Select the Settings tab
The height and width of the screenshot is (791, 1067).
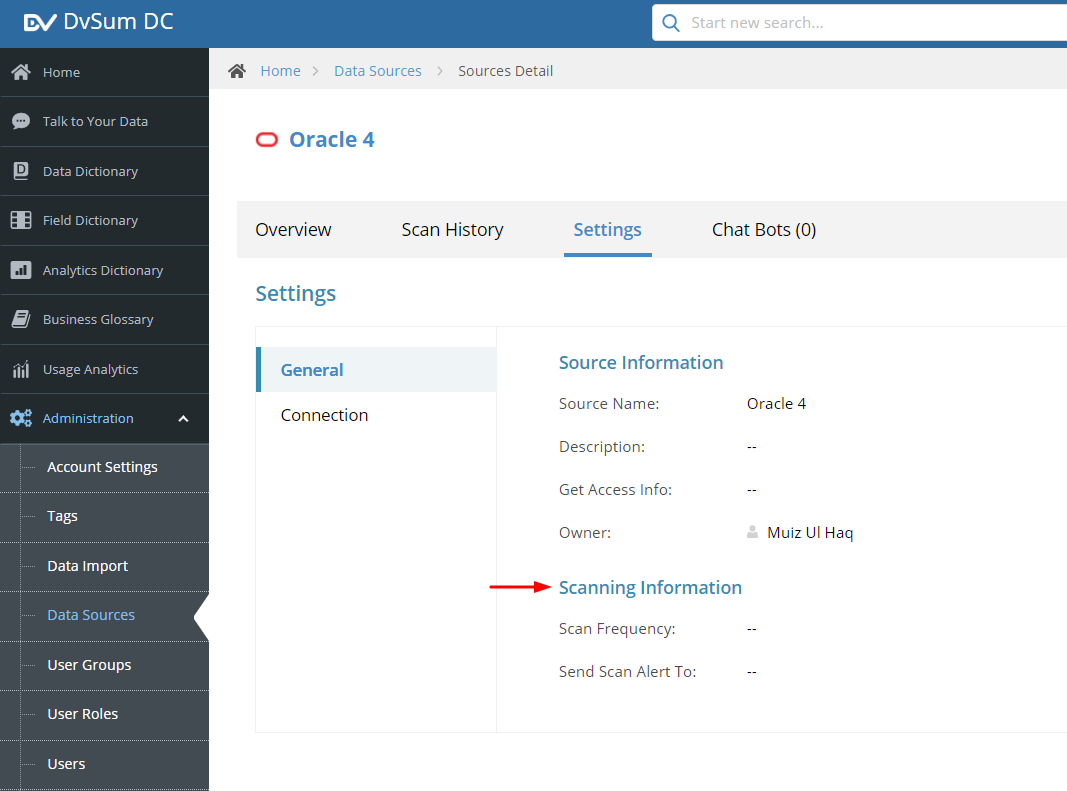608,229
